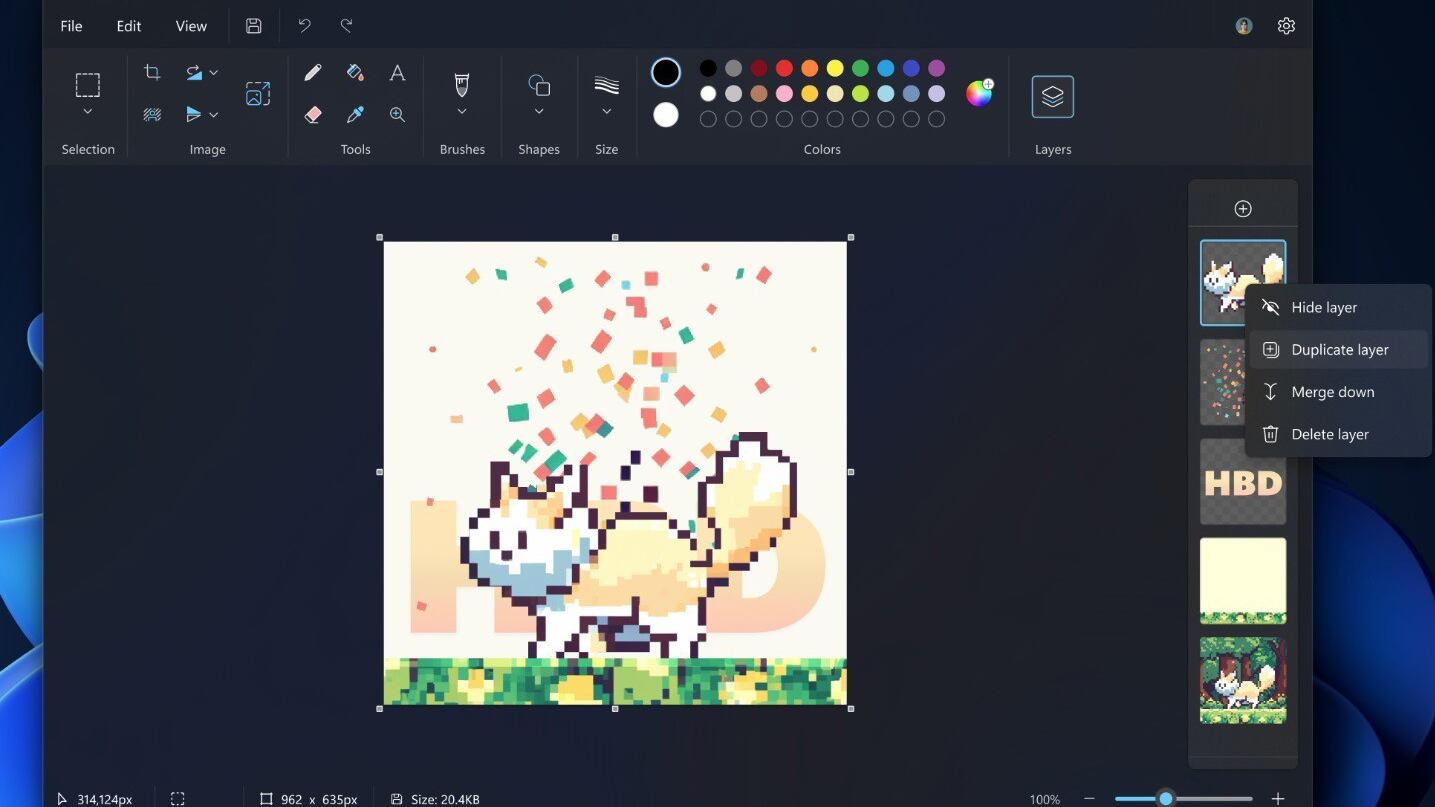The height and width of the screenshot is (807, 1435).
Task: Select the Eraser tool
Action: [x=313, y=115]
